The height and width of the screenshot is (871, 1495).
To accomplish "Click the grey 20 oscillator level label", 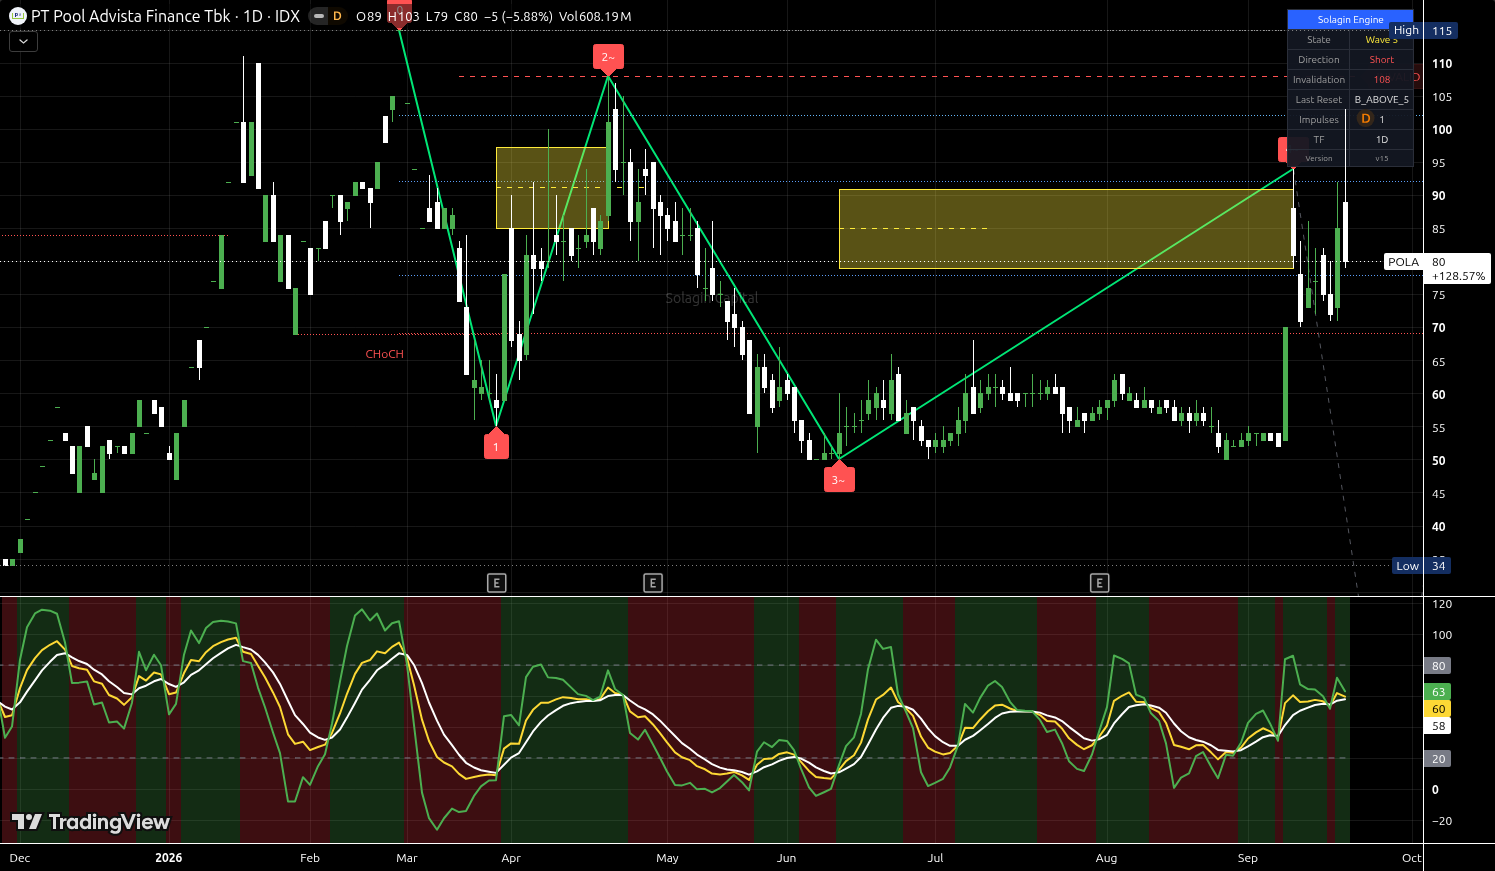I will point(1438,759).
